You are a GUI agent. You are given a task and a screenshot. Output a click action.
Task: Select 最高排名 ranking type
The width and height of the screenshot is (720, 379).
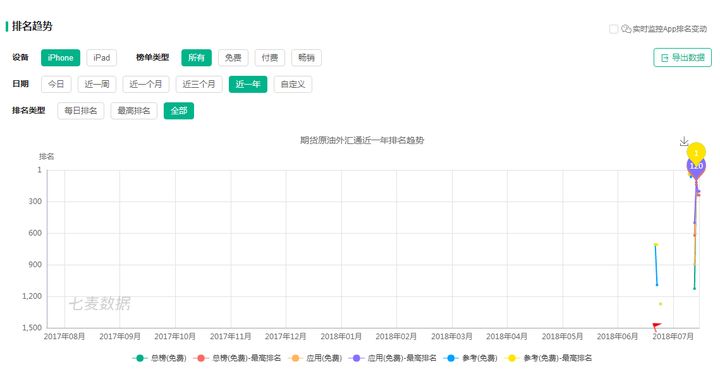point(134,111)
